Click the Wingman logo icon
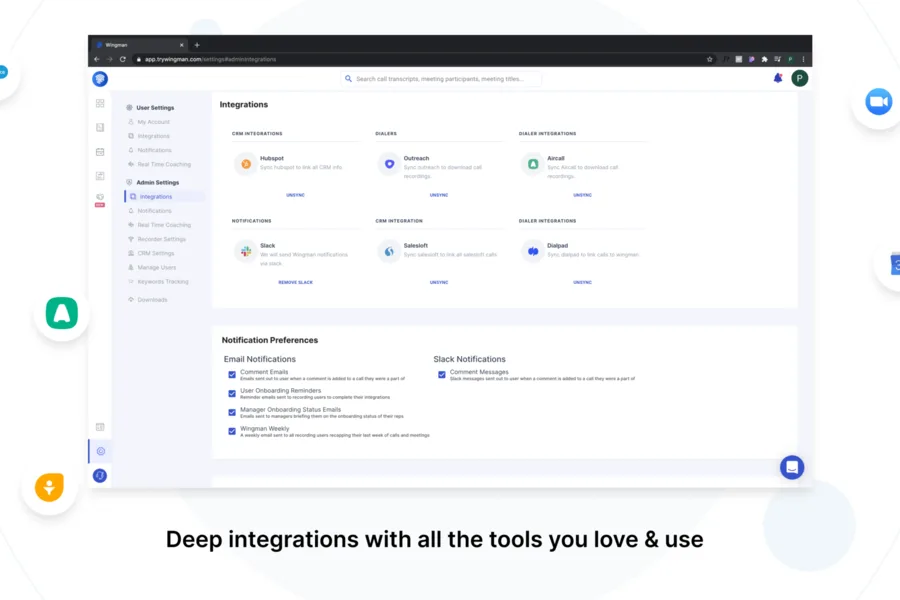 [x=100, y=79]
